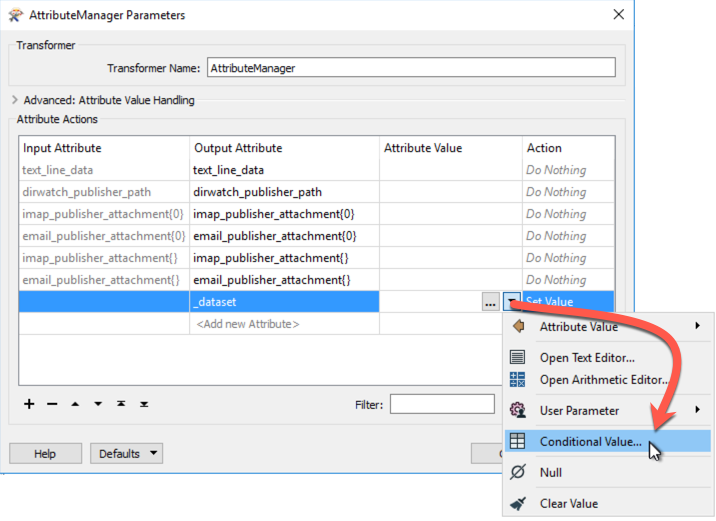Screen dimensions: 716x521
Task: Click the Arithmetic Editor calculator icon
Action: [517, 379]
